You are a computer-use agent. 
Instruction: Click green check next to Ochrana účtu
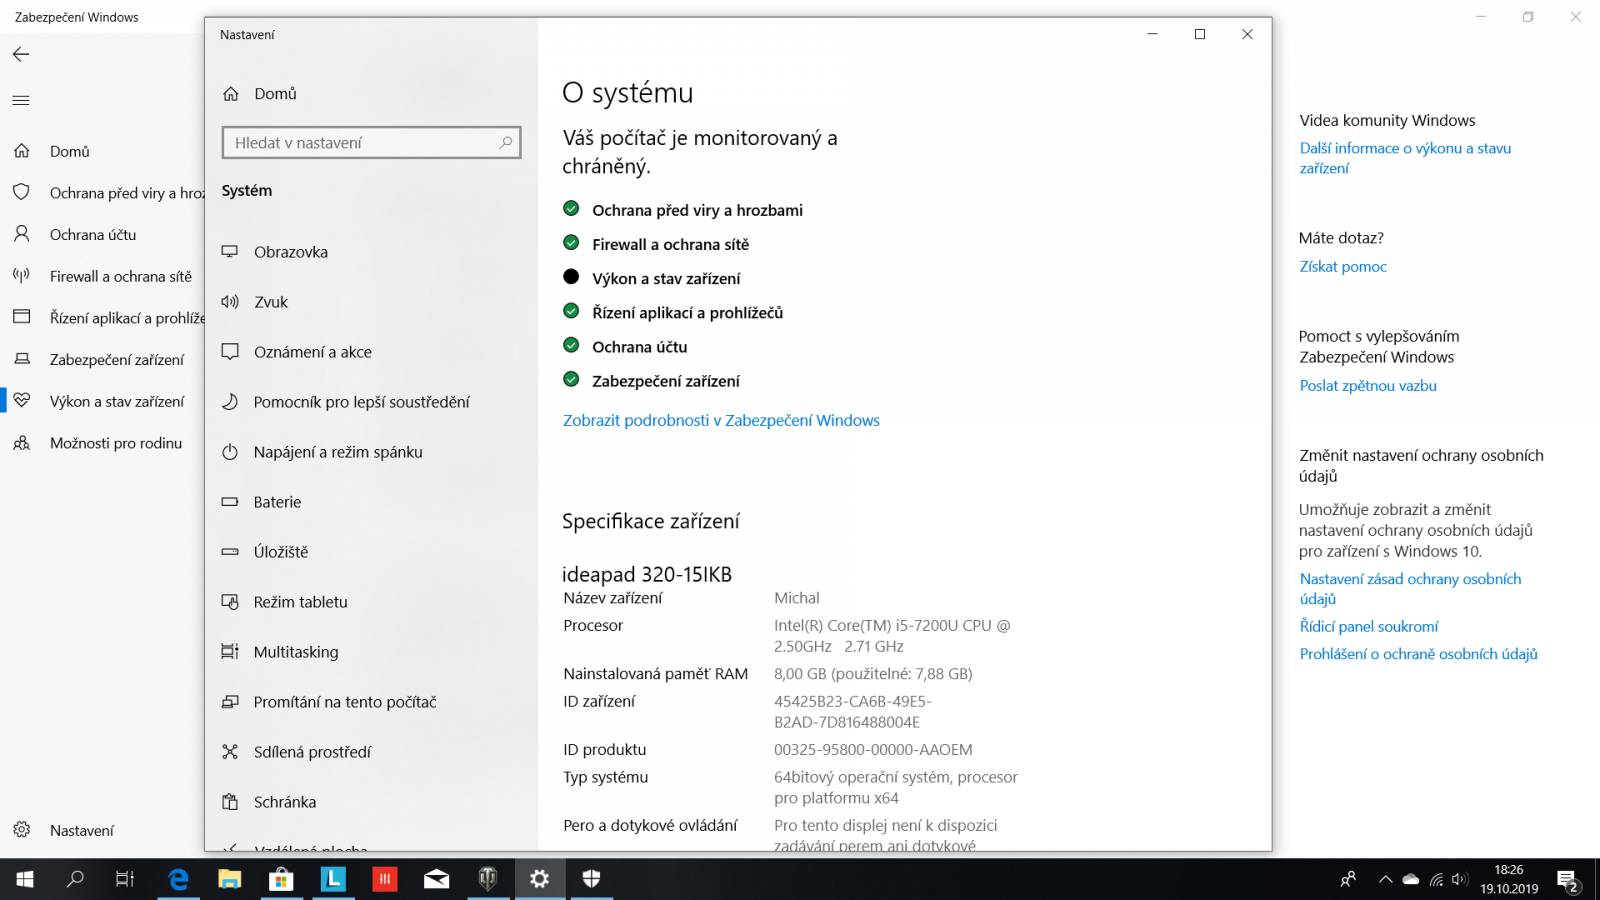pyautogui.click(x=571, y=345)
